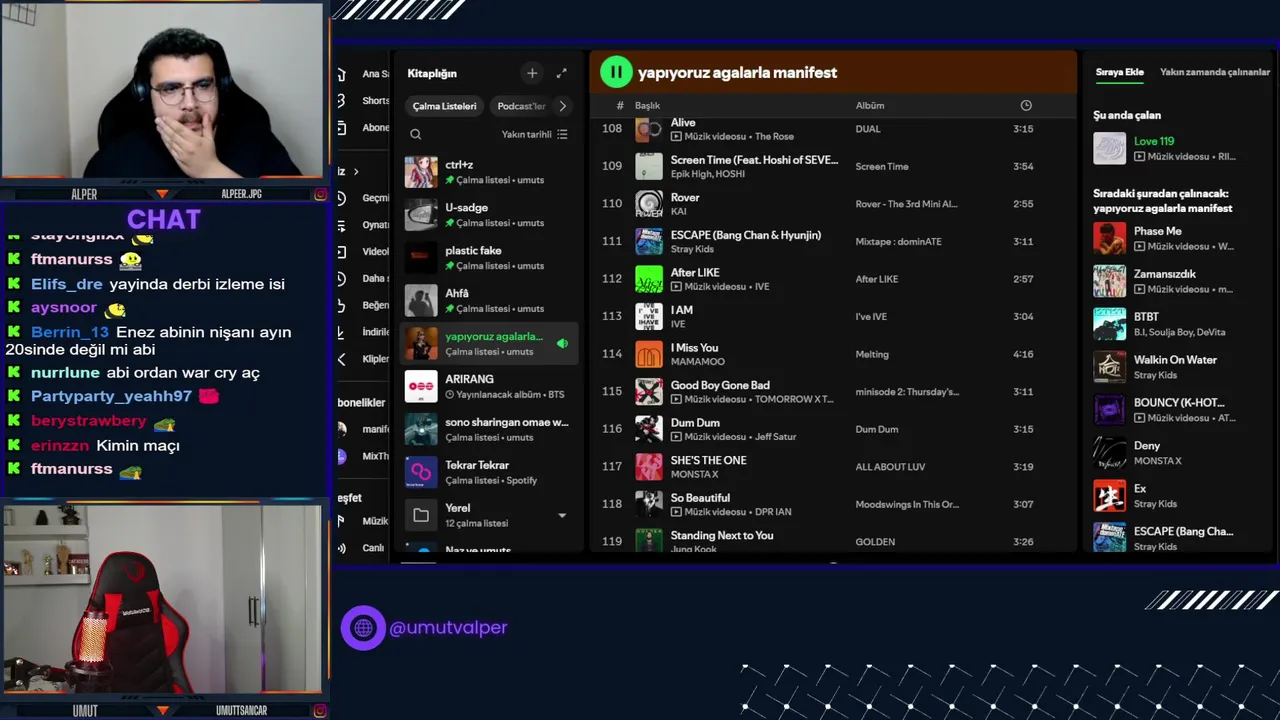The width and height of the screenshot is (1280, 720).
Task: Click After LIKE green album art
Action: (649, 279)
